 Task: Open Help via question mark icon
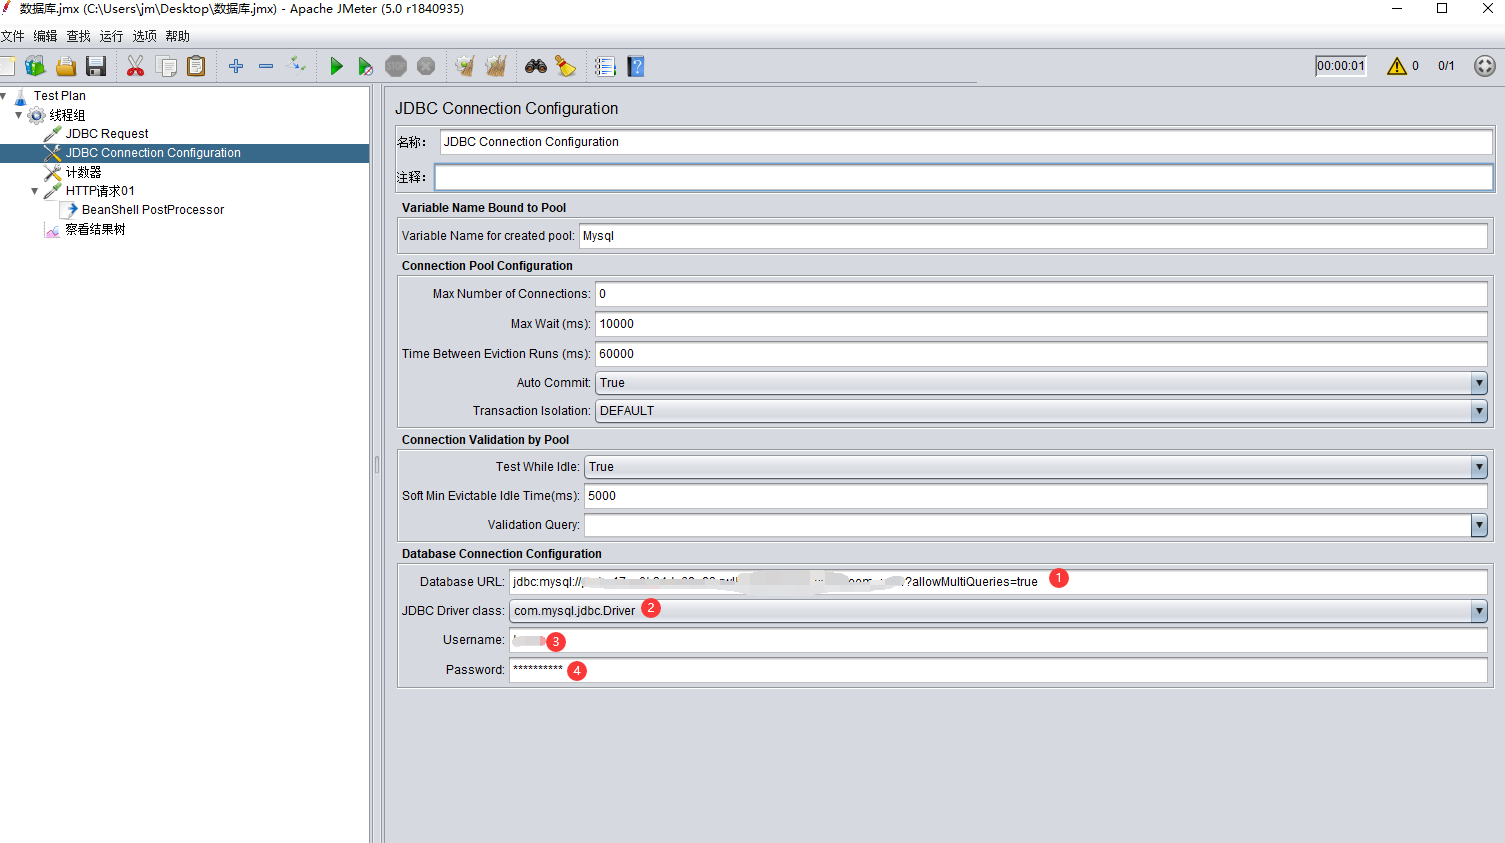[x=636, y=66]
